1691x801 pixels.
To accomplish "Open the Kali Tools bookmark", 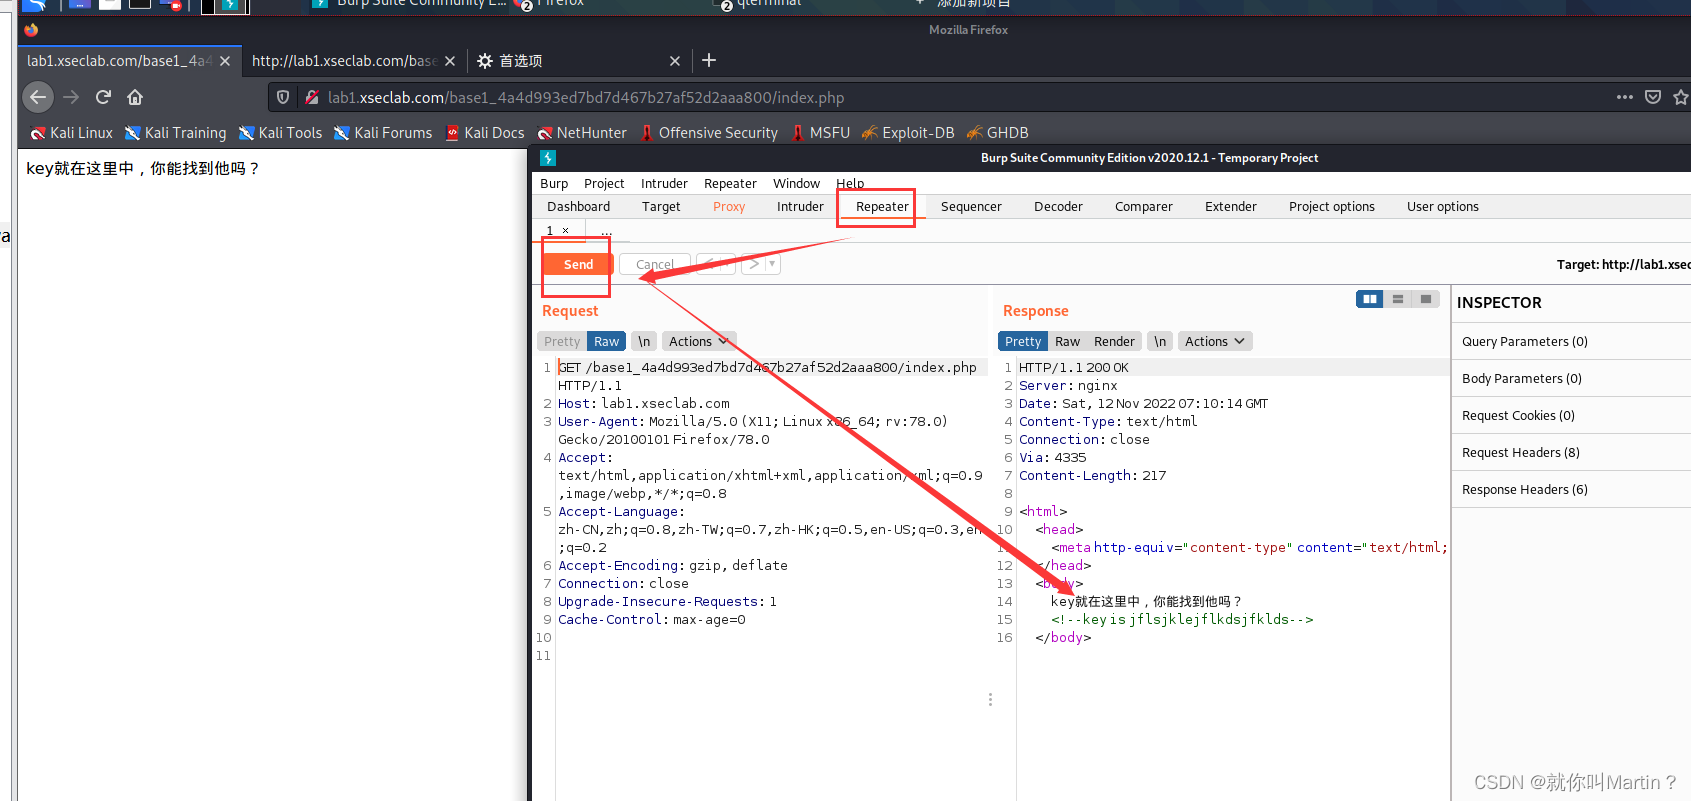I will tap(280, 133).
